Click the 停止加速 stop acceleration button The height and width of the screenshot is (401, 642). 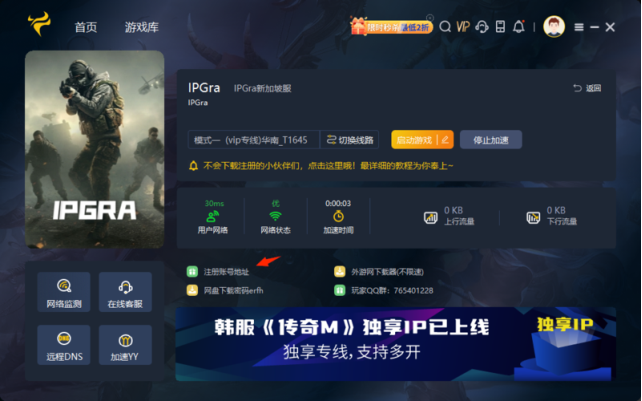[491, 140]
